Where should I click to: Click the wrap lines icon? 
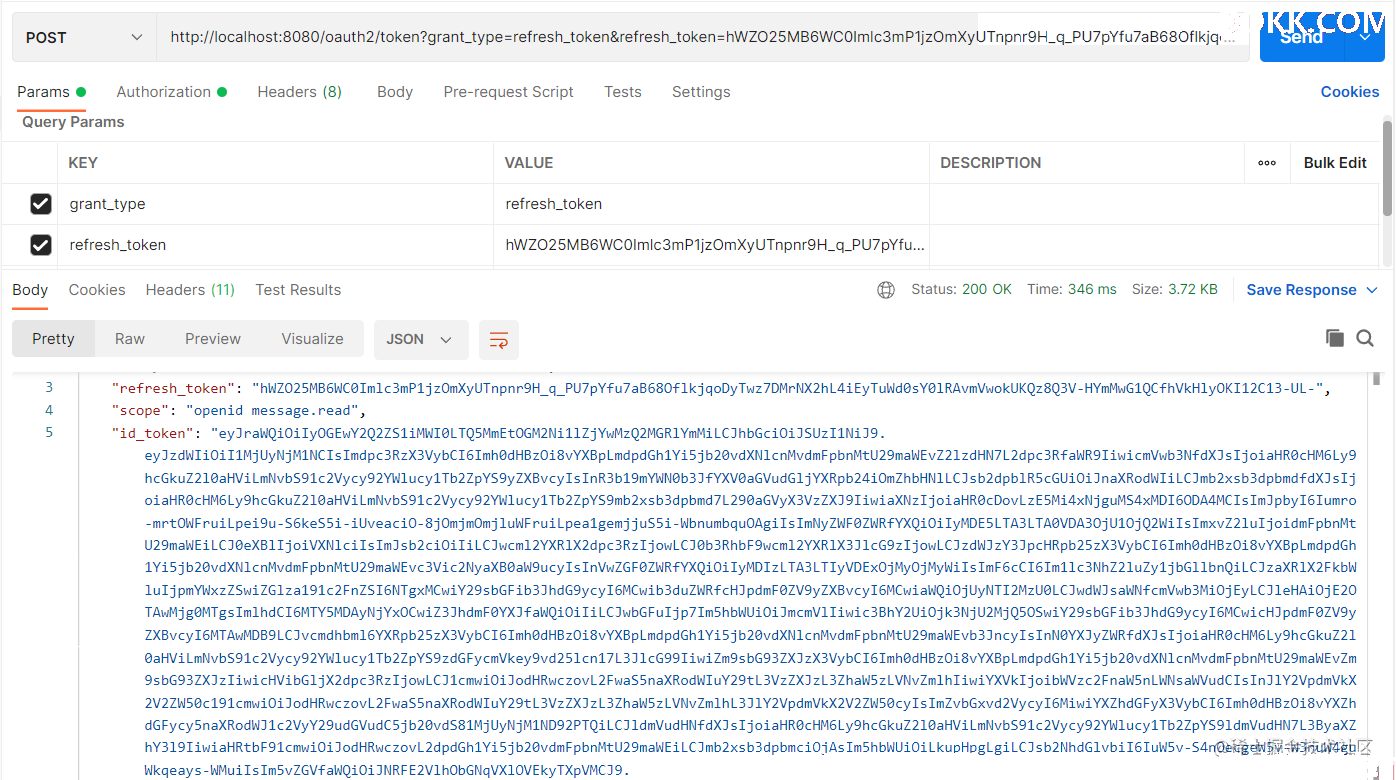point(498,340)
